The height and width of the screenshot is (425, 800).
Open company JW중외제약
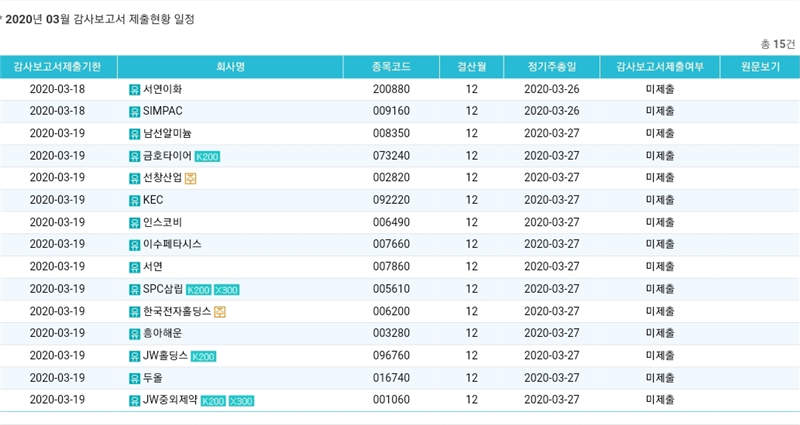pyautogui.click(x=170, y=400)
